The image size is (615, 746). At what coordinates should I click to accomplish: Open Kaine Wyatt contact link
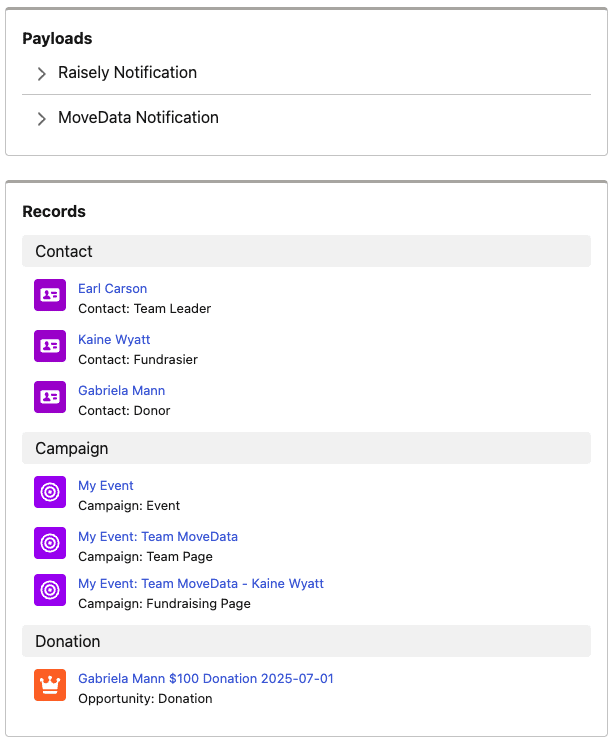(x=114, y=339)
